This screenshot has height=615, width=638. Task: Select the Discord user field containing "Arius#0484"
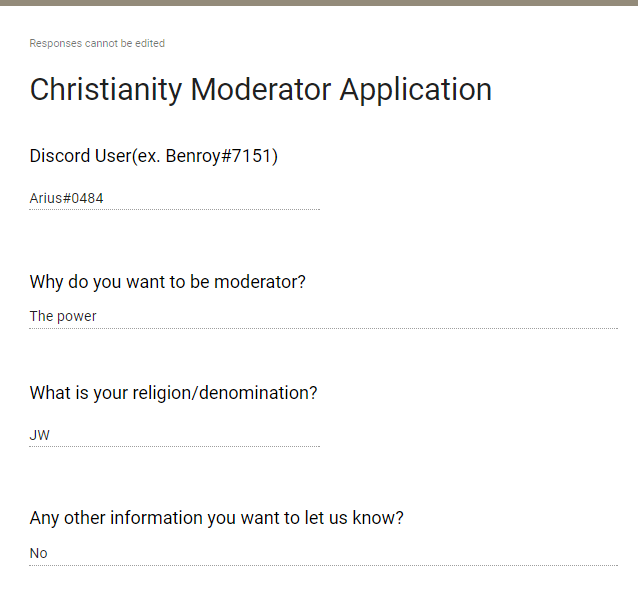point(174,198)
